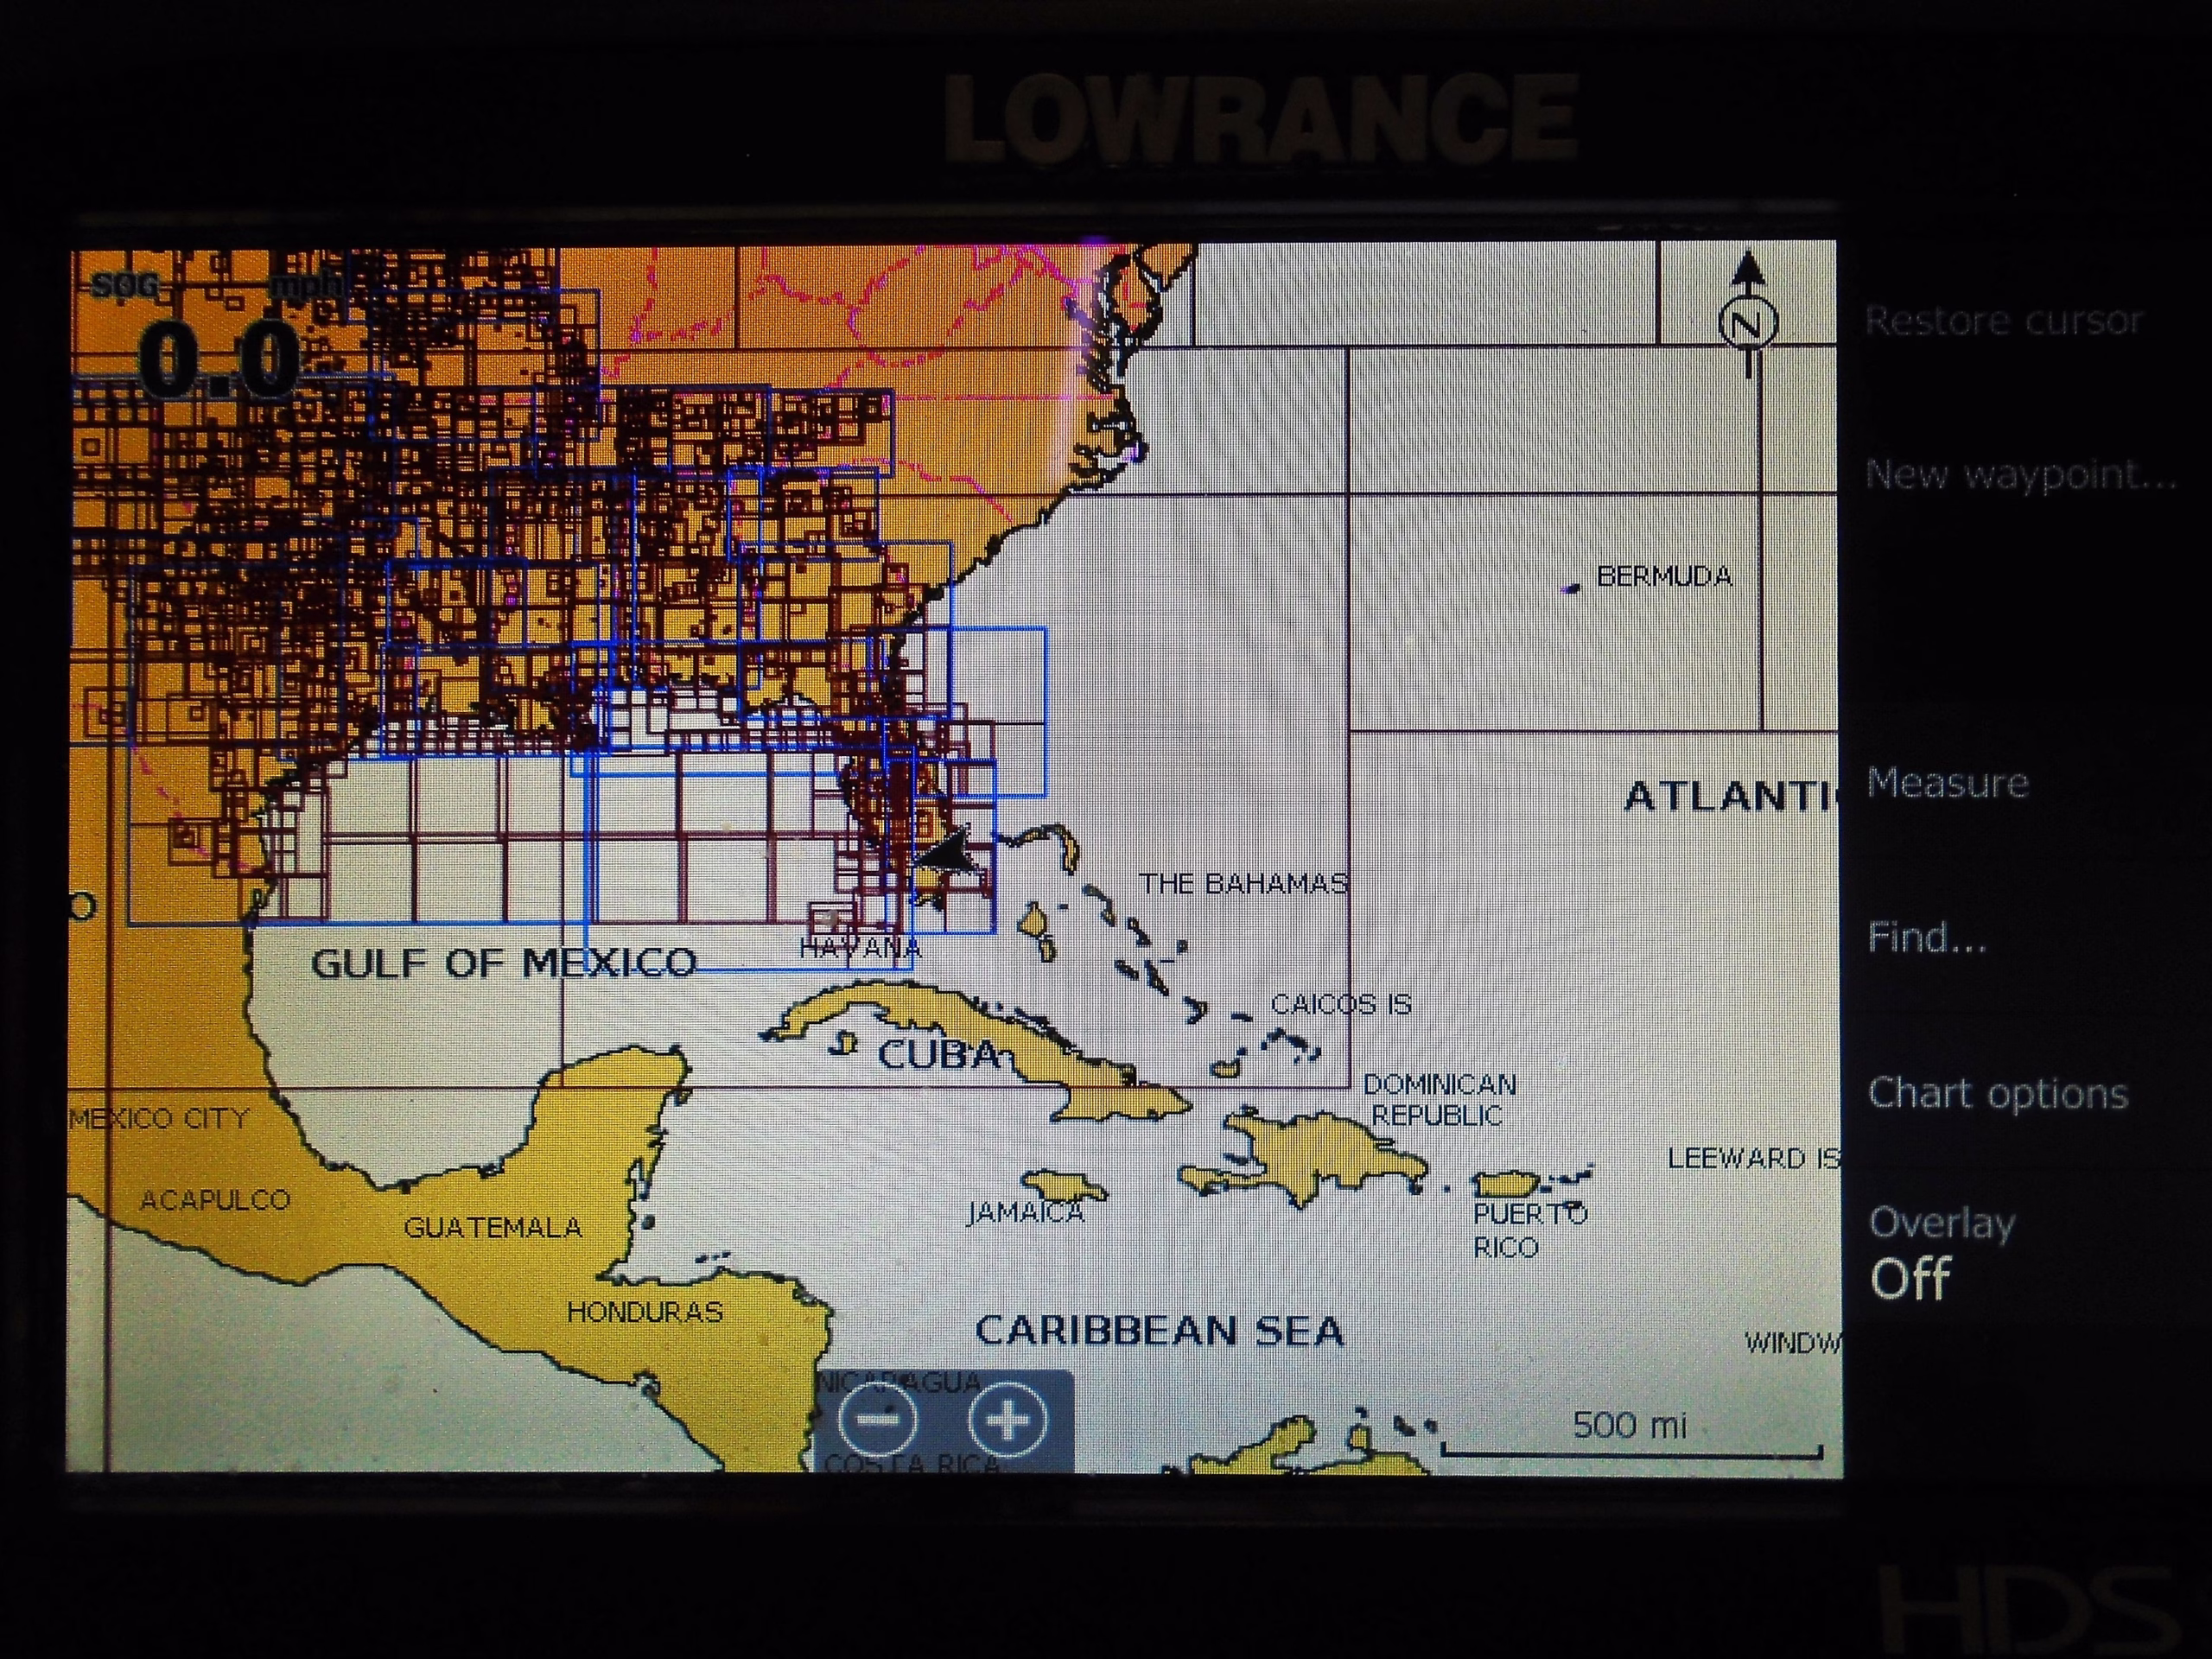Tap the zoom out minus button
The image size is (2212, 1659).
877,1420
